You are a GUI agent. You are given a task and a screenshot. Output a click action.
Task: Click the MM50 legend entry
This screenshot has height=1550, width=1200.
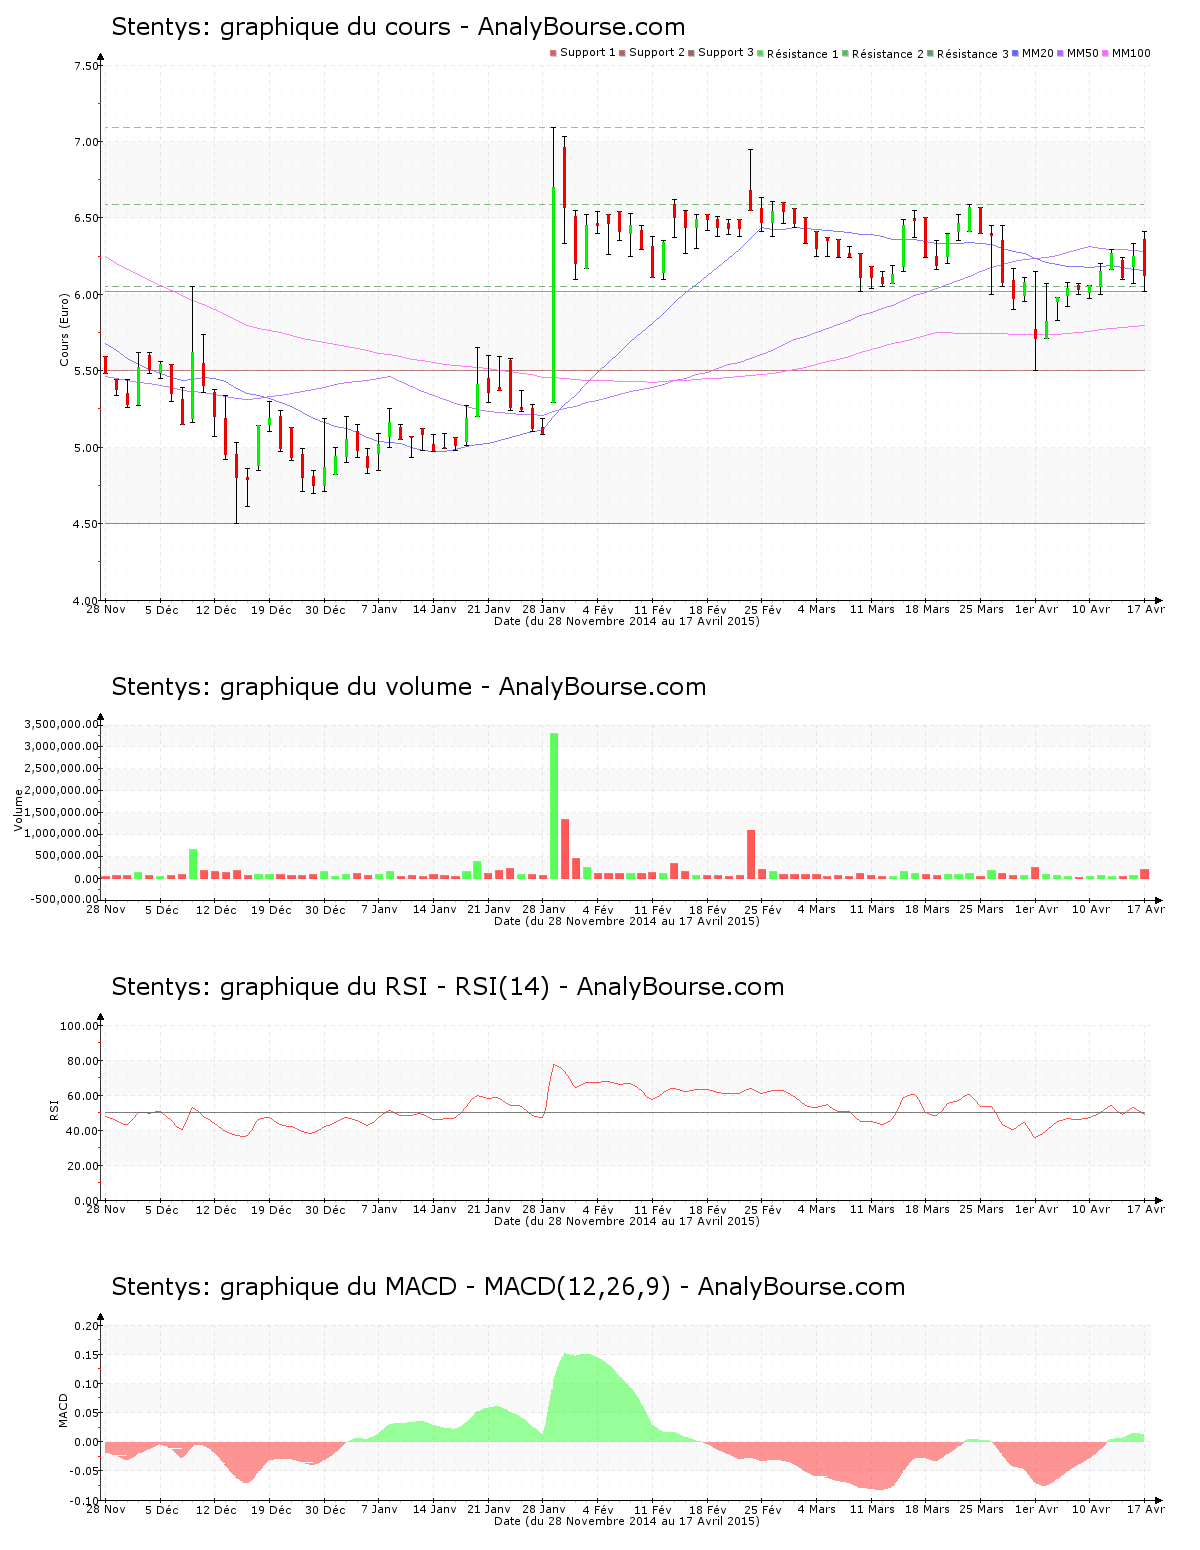coord(1078,53)
